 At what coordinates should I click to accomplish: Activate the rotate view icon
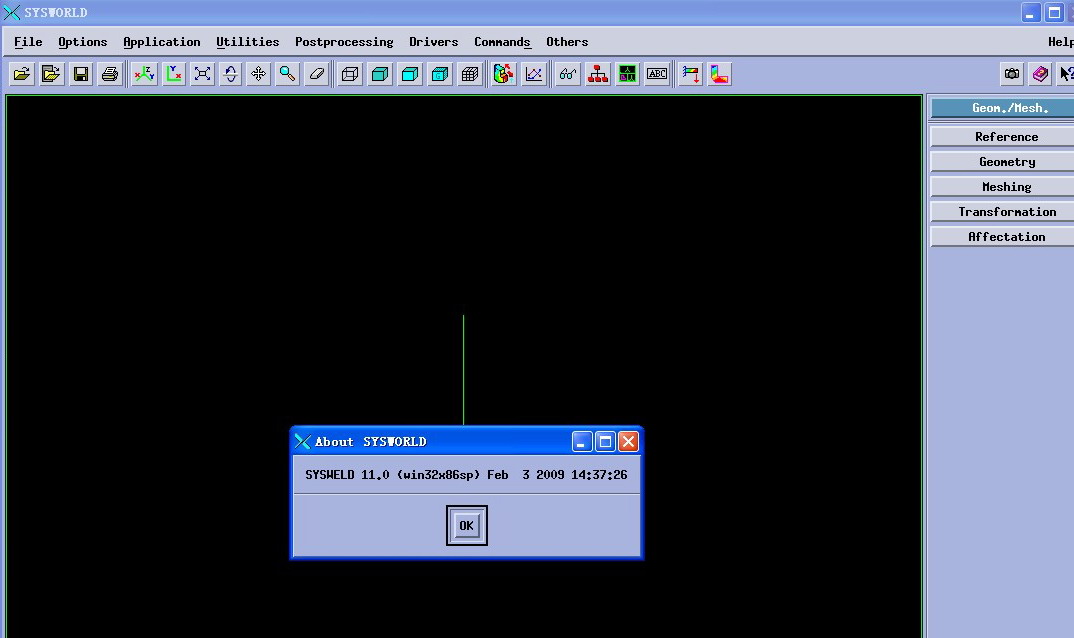pyautogui.click(x=231, y=74)
